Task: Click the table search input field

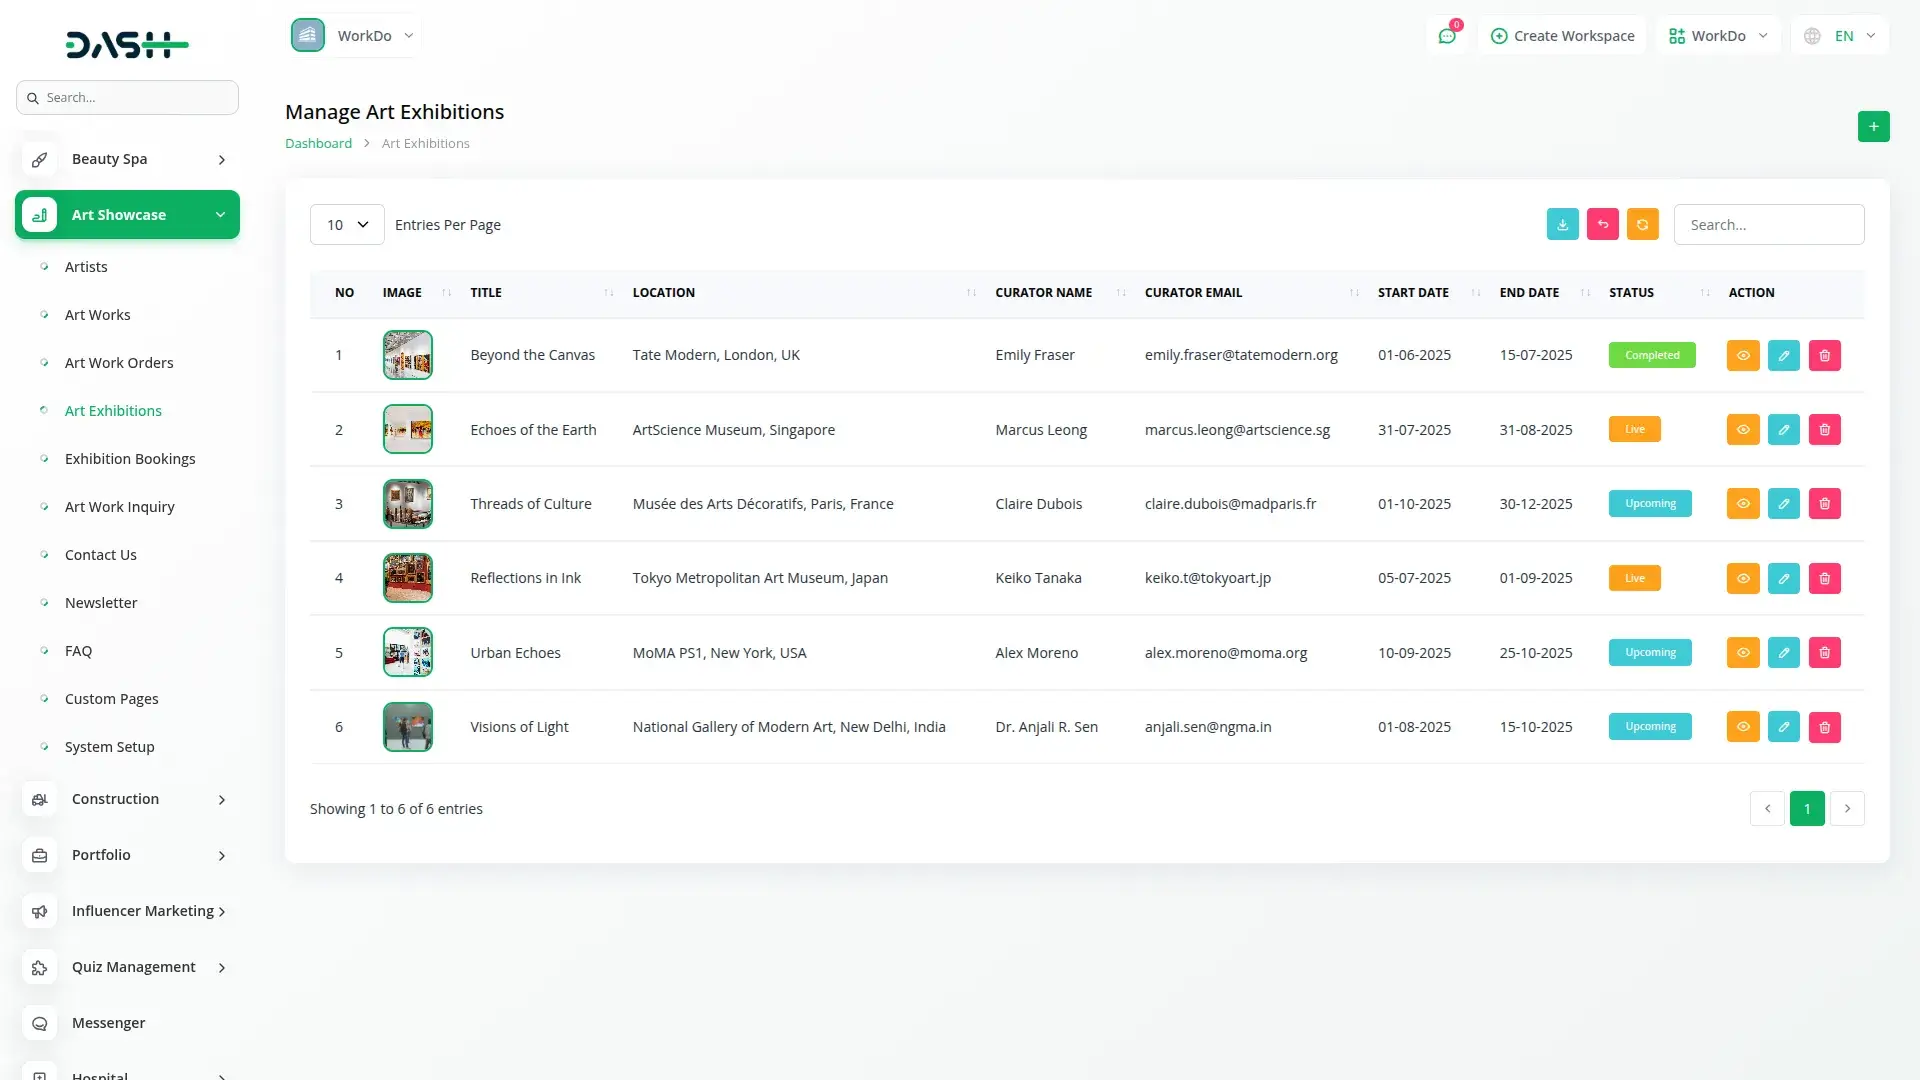Action: point(1768,225)
